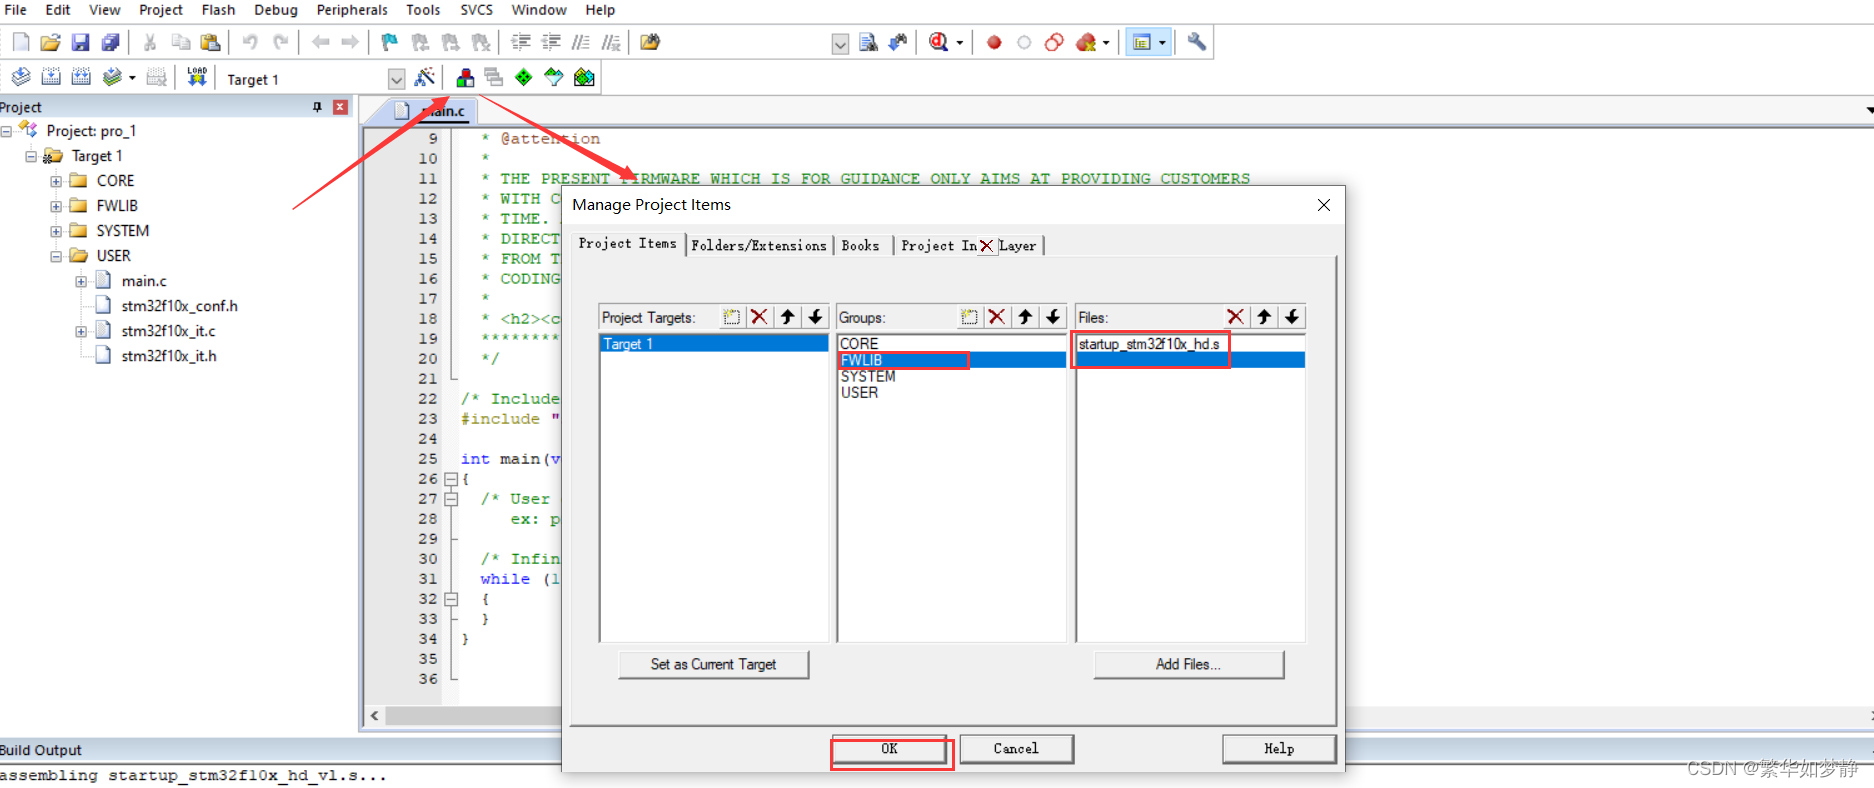
Task: Delete Project Target with its red X icon
Action: click(760, 317)
